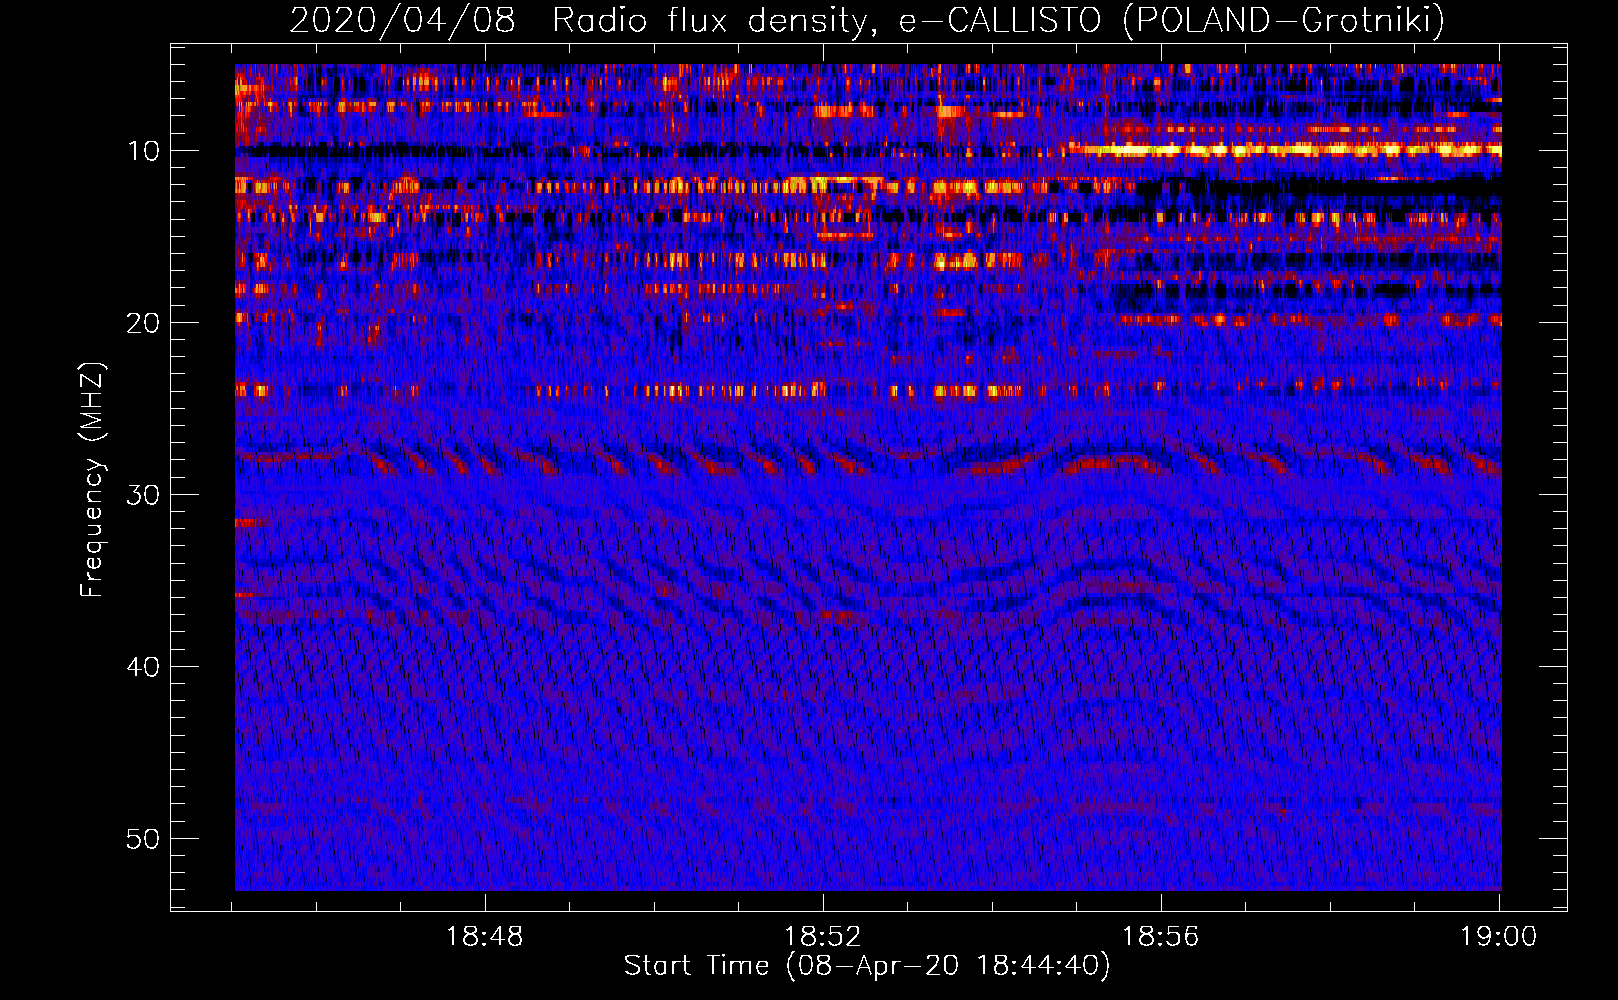Click the '18:56' time tick label
Image resolution: width=1618 pixels, height=1000 pixels.
[1160, 936]
